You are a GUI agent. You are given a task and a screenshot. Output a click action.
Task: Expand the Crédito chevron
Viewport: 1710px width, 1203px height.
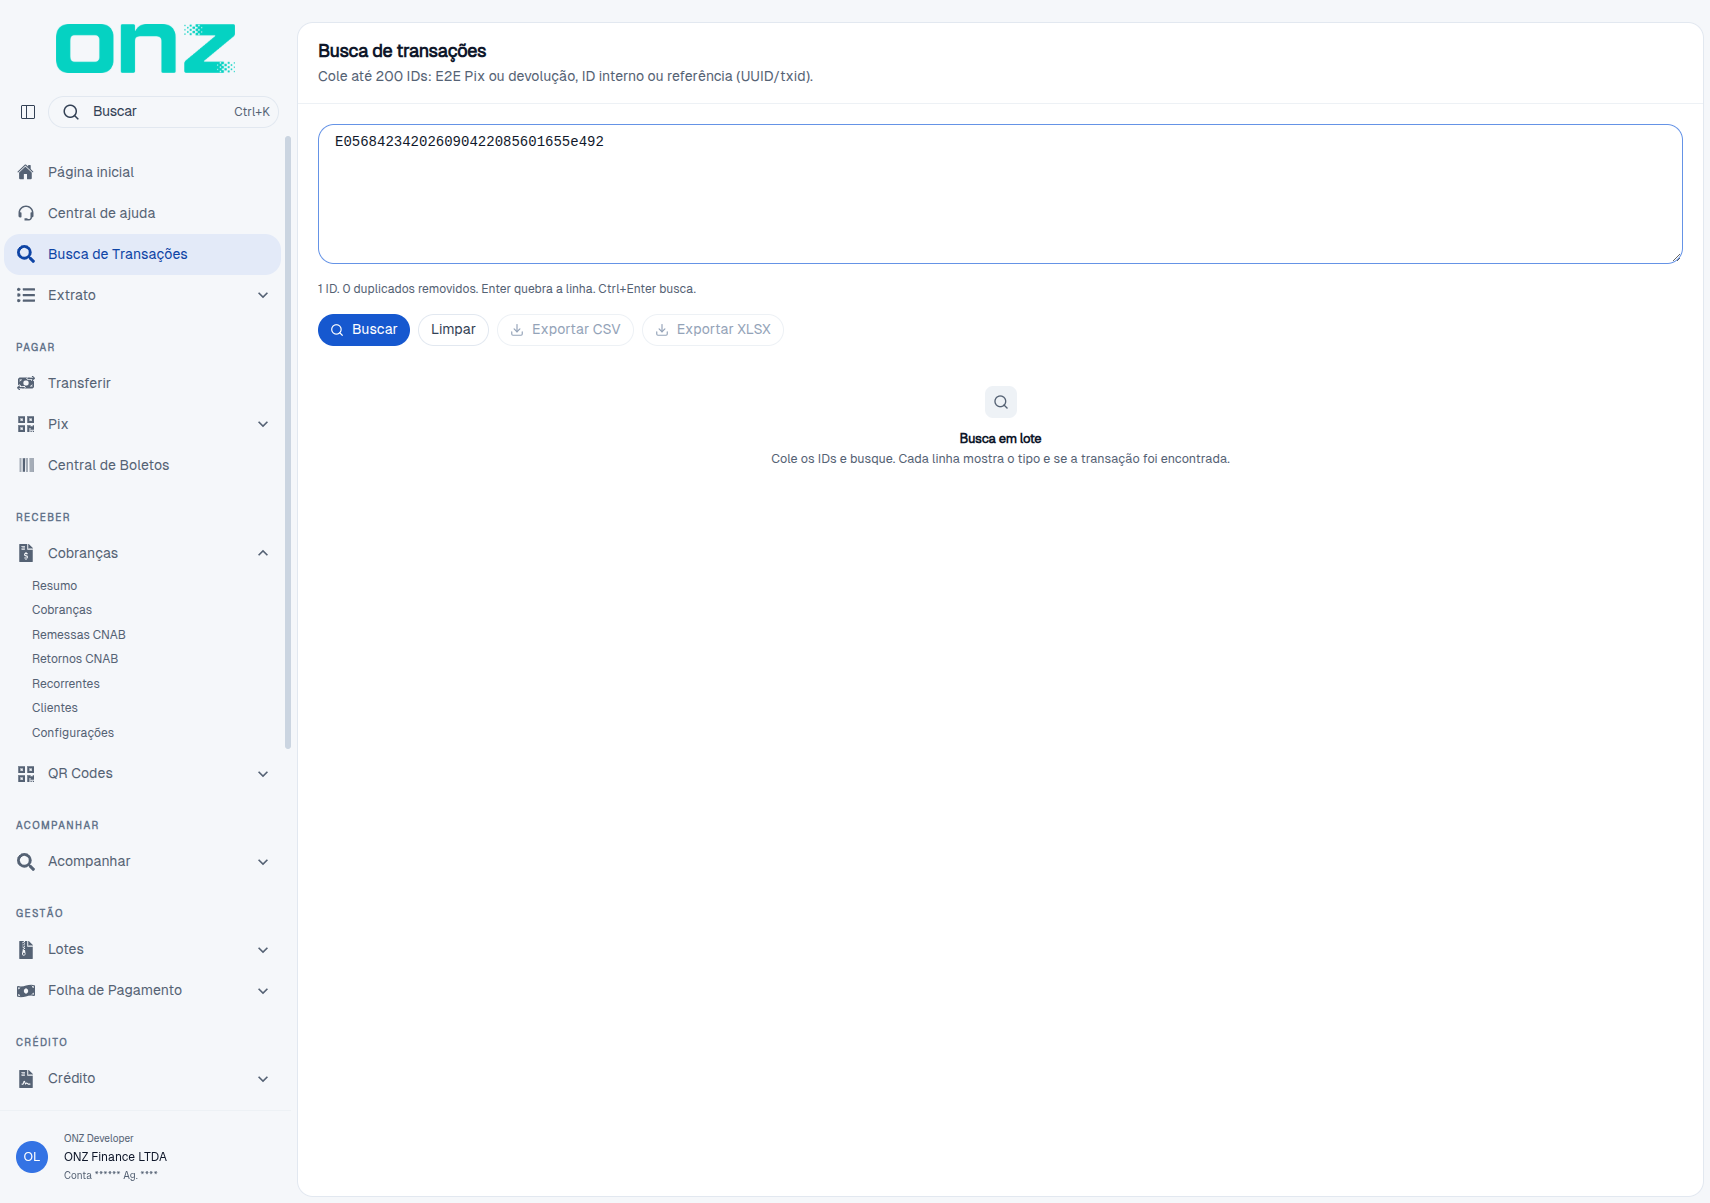pyautogui.click(x=263, y=1078)
